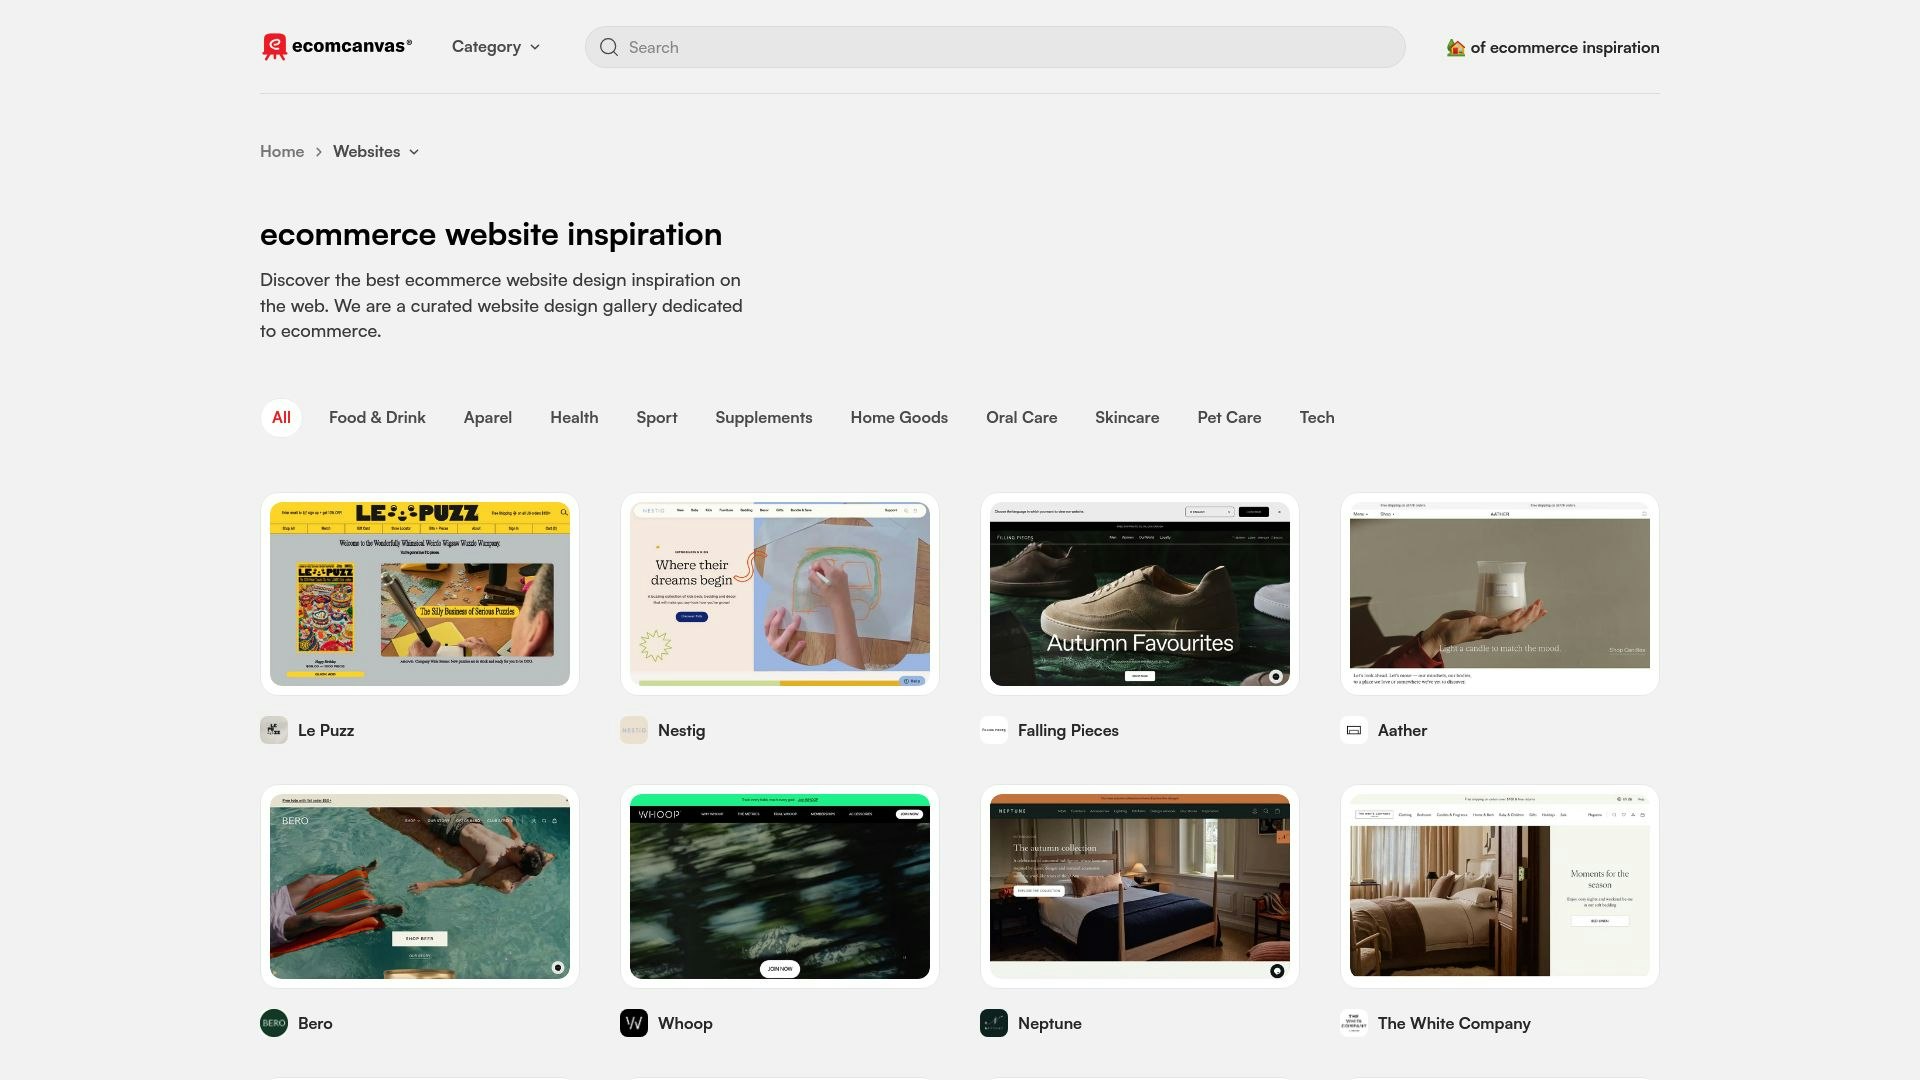Open the Category dropdown menu
Viewport: 1920px width, 1080px height.
click(496, 47)
